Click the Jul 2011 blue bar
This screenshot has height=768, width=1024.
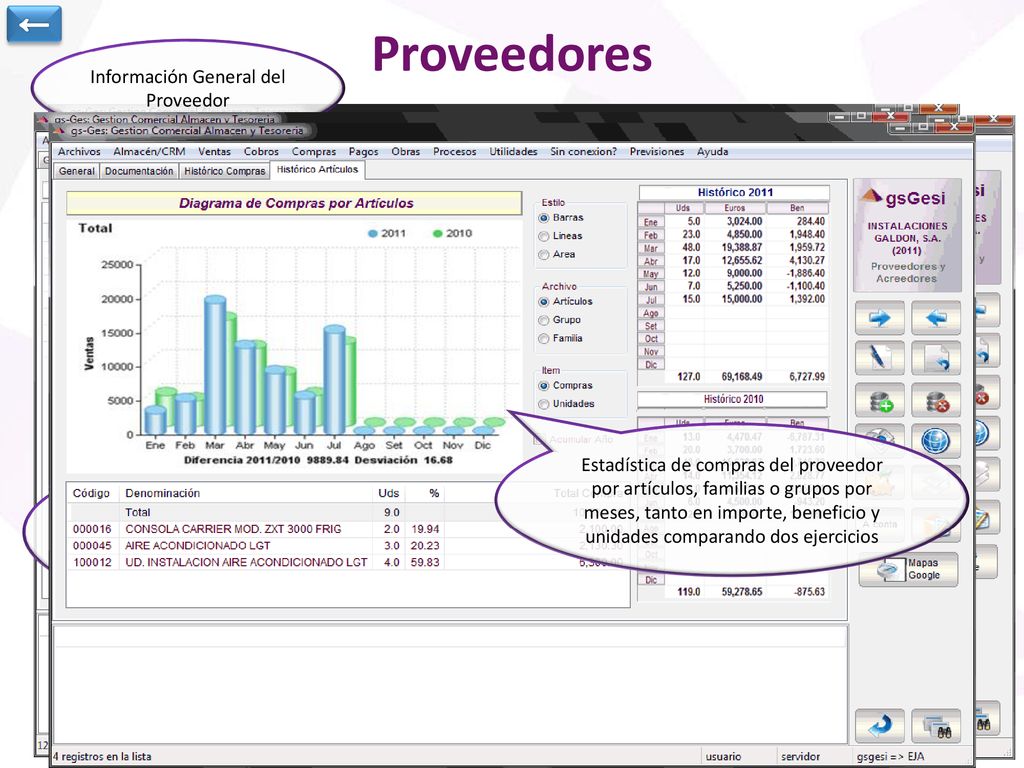pyautogui.click(x=334, y=379)
